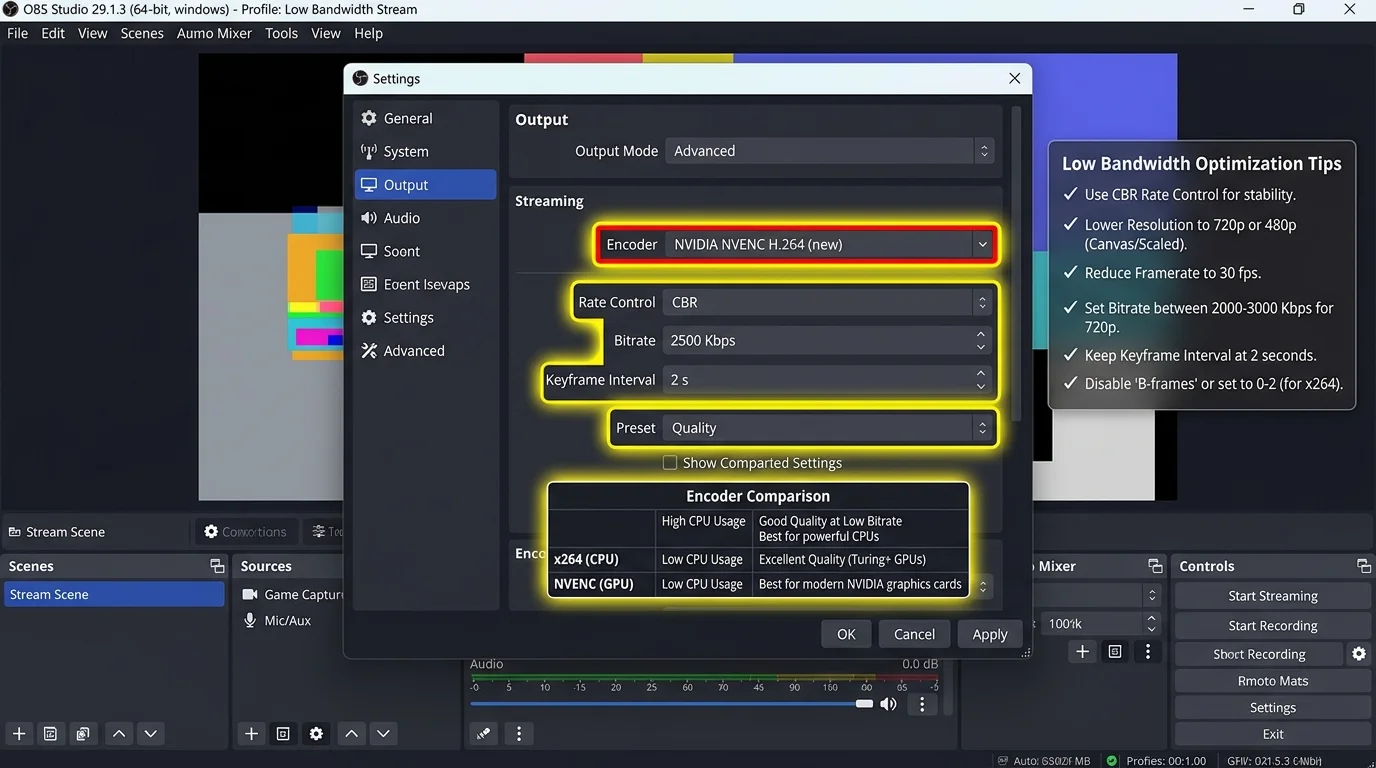Click the Bitrate 2500 Kbps field

pos(828,340)
